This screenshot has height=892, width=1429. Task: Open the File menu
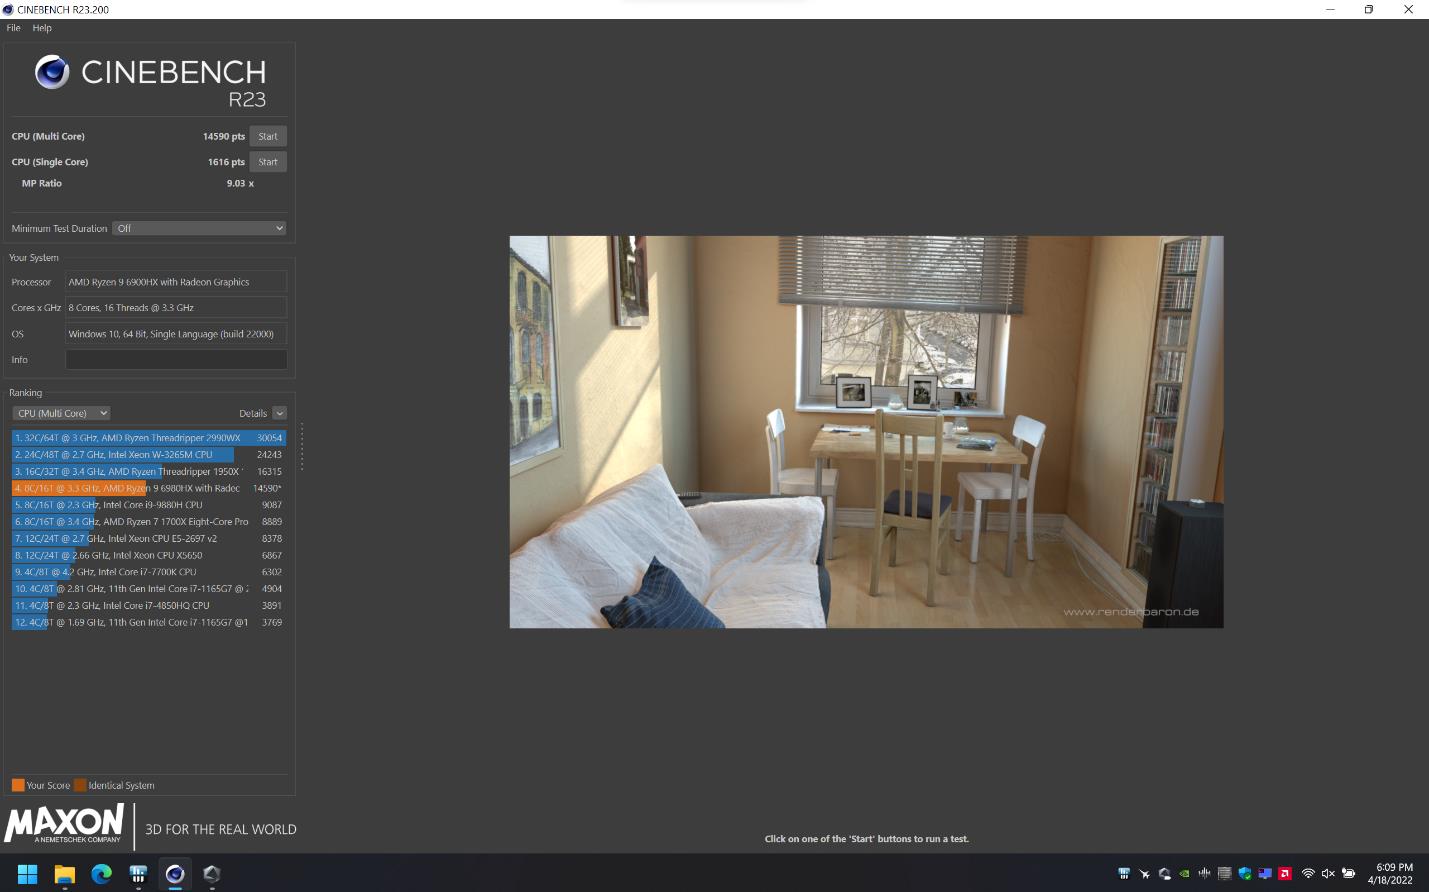pos(14,28)
